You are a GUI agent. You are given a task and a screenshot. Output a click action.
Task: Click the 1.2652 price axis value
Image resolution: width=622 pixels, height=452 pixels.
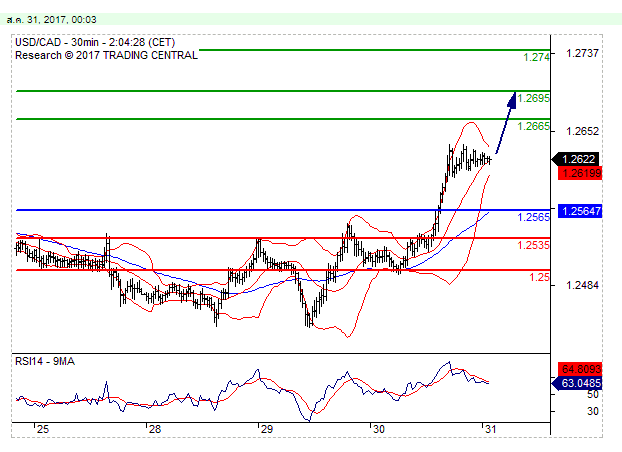[x=582, y=131]
